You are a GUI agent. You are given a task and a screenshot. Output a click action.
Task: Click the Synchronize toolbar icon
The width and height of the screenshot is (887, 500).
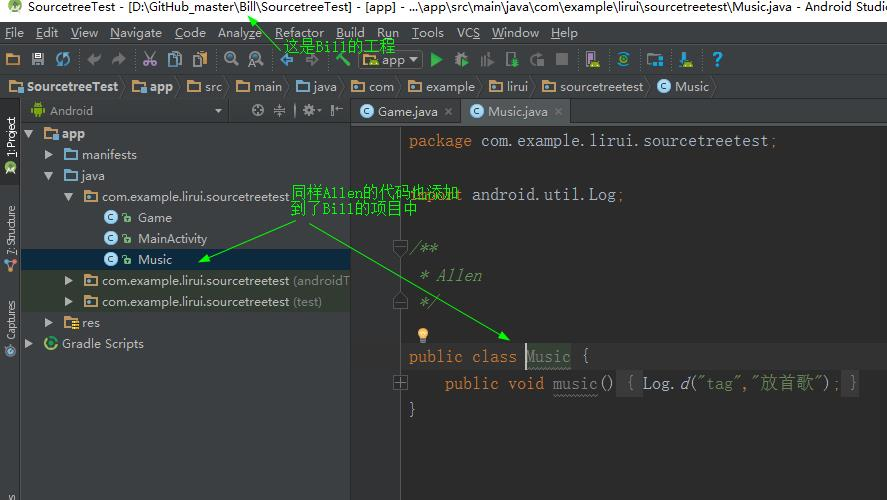63,59
